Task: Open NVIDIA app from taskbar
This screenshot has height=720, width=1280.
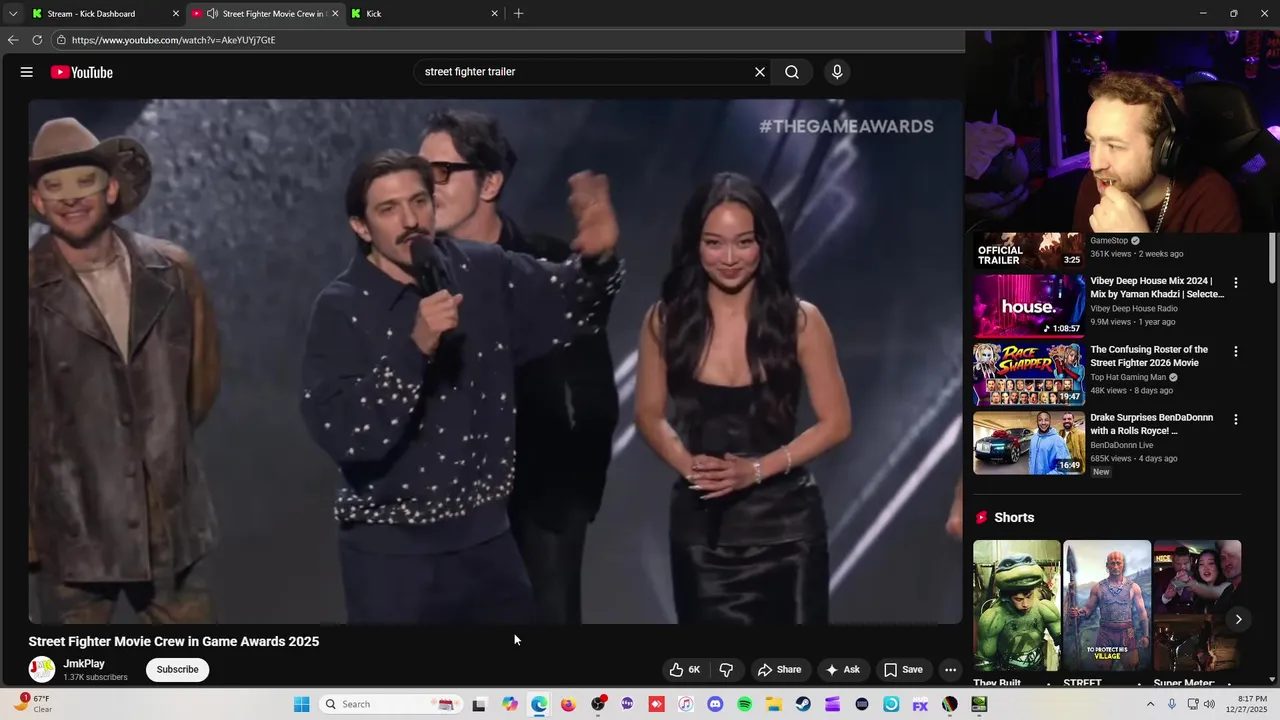Action: (979, 704)
